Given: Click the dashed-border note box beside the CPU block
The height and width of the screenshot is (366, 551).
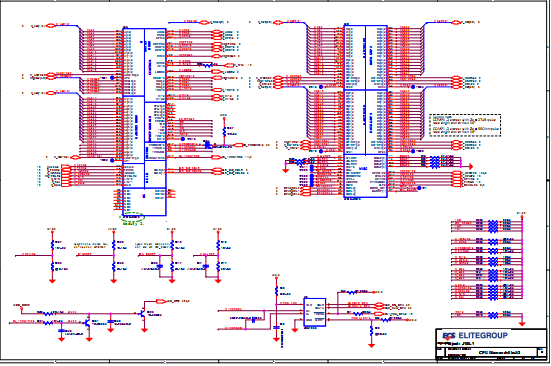Looking at the screenshot, I should point(465,125).
